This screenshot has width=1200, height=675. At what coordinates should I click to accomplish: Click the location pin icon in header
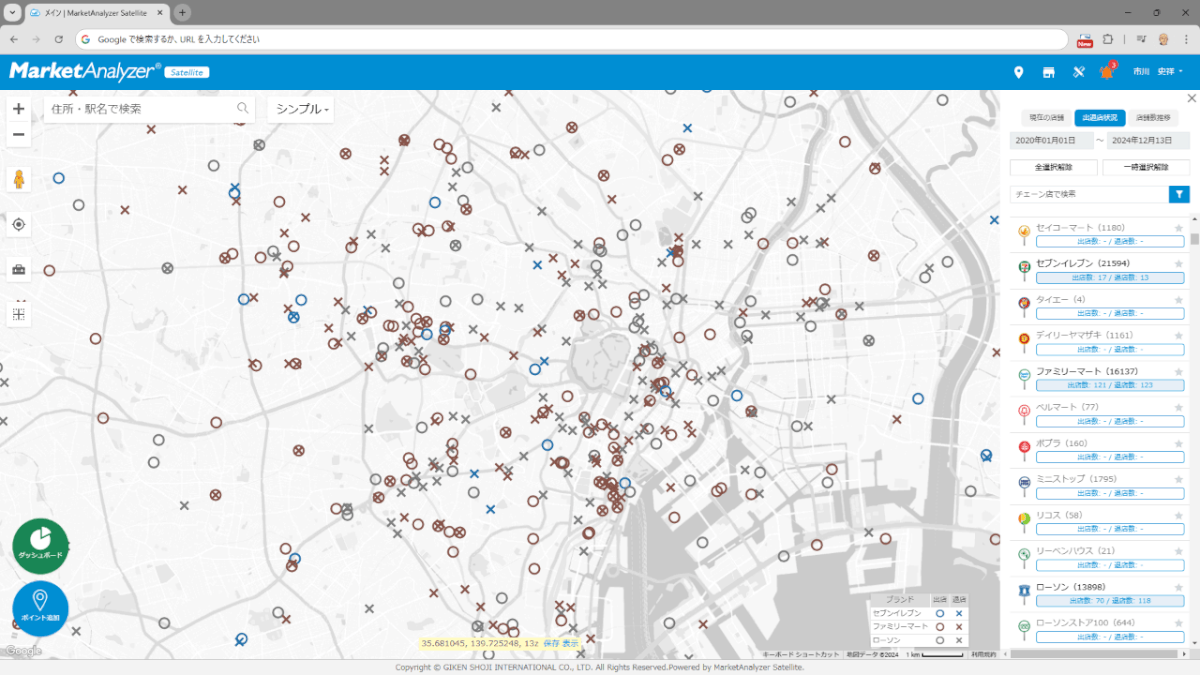tap(1019, 72)
